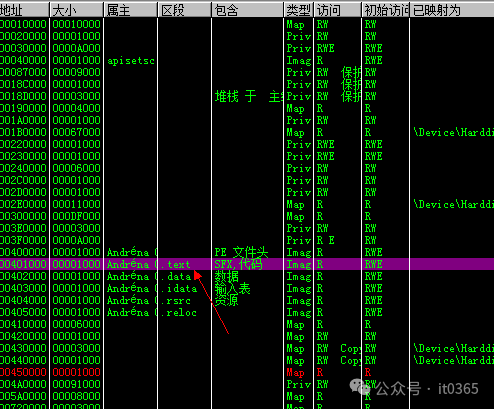Select the .idata section cell
Viewport: 494px width, 409px height.
179,288
